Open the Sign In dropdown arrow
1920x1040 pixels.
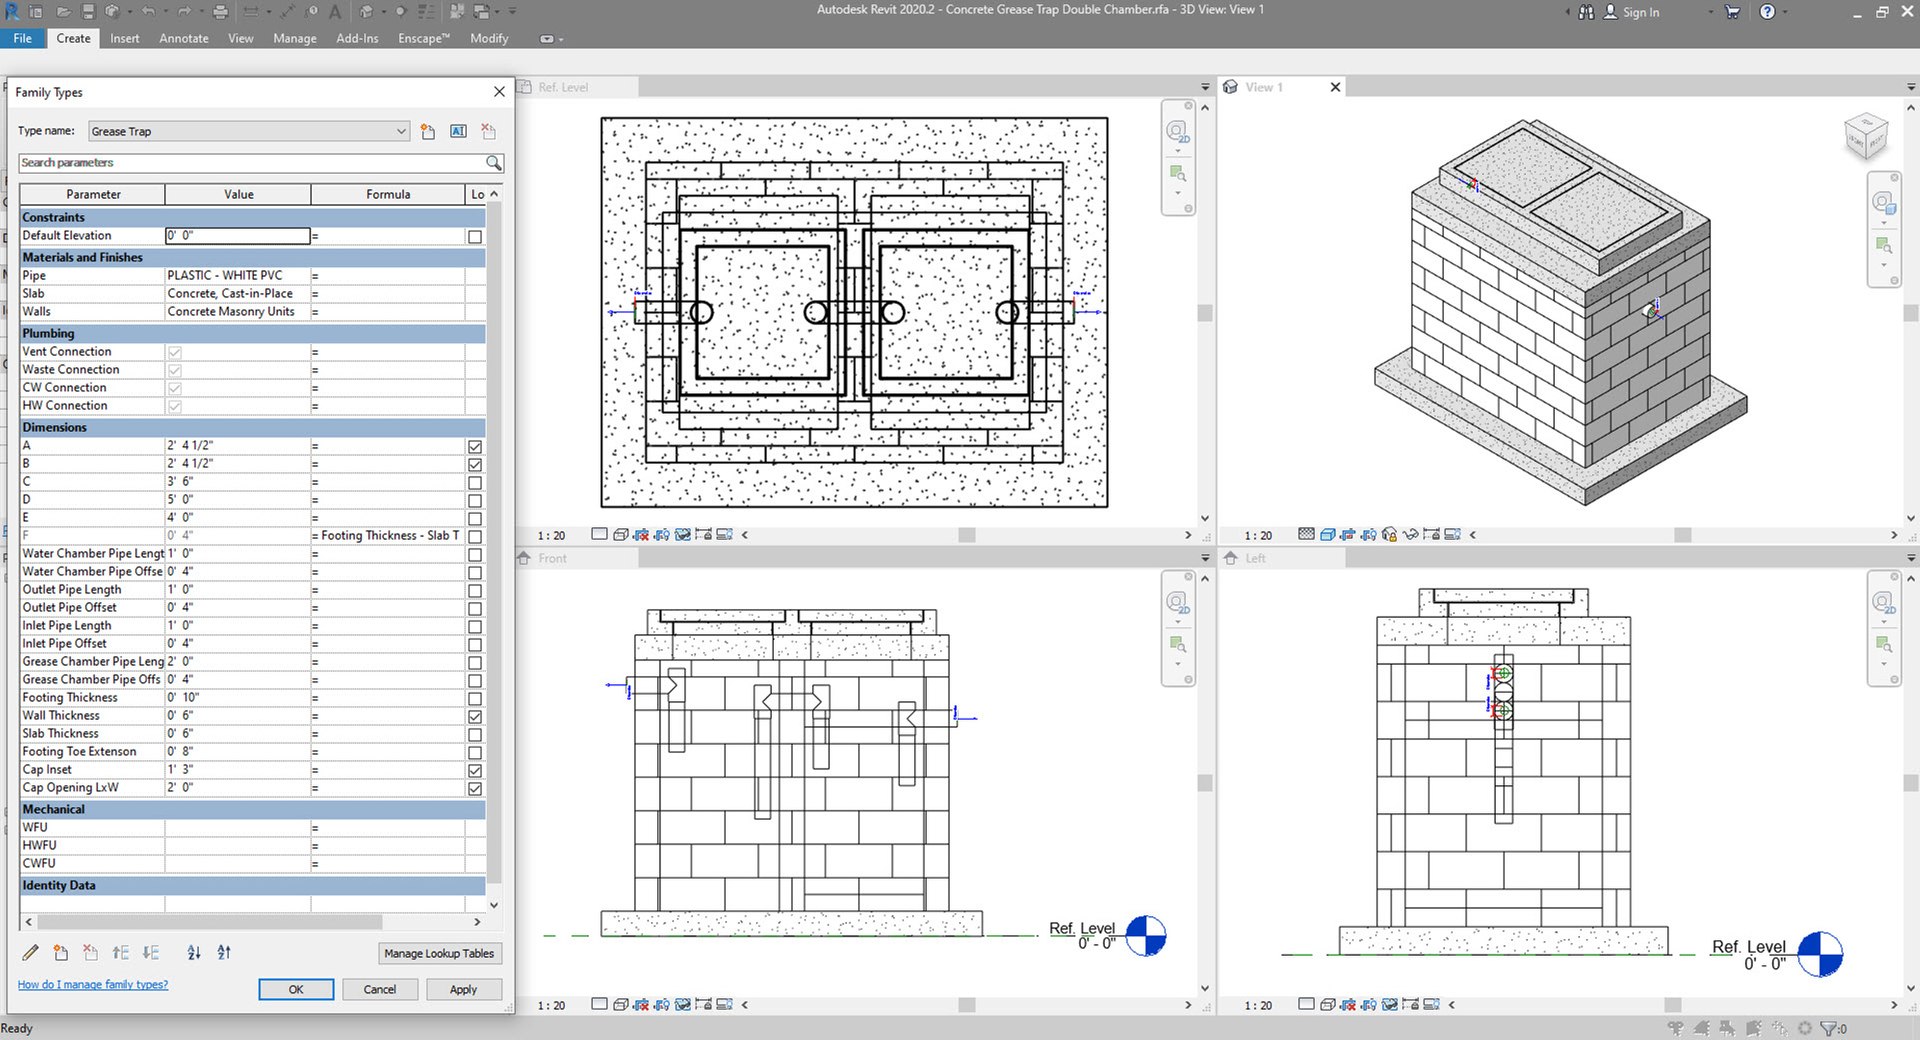click(1711, 12)
